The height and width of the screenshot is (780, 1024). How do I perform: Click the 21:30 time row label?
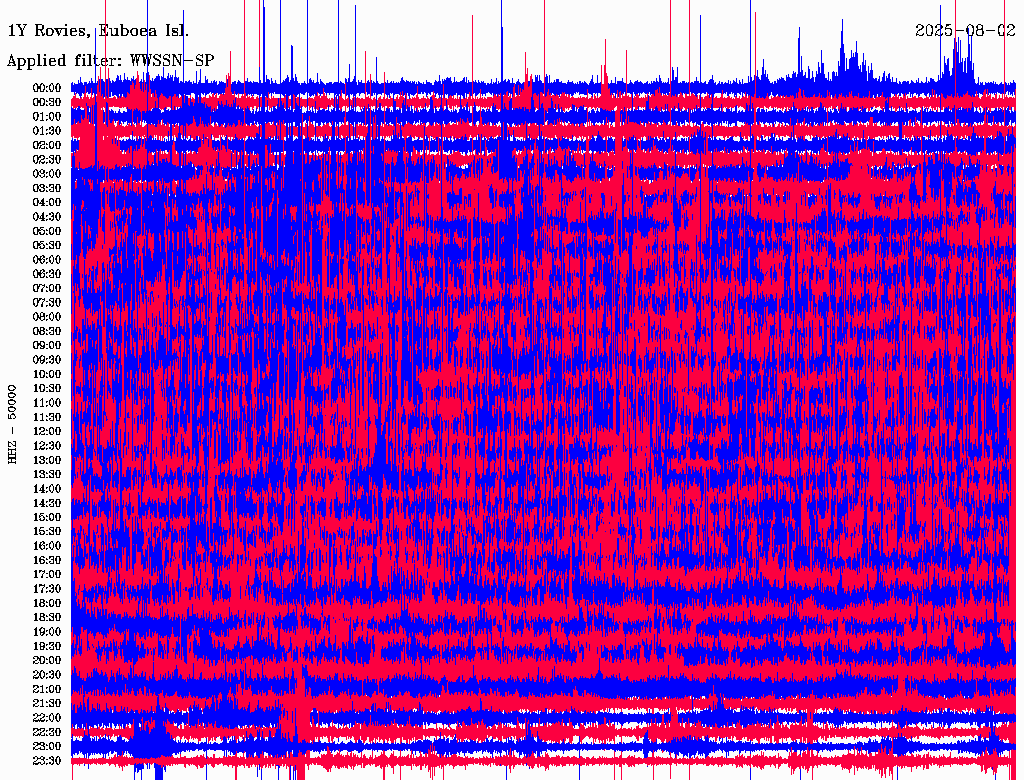click(47, 703)
